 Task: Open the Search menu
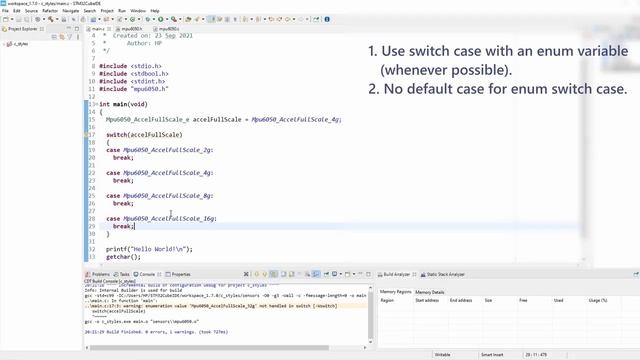(x=90, y=11)
